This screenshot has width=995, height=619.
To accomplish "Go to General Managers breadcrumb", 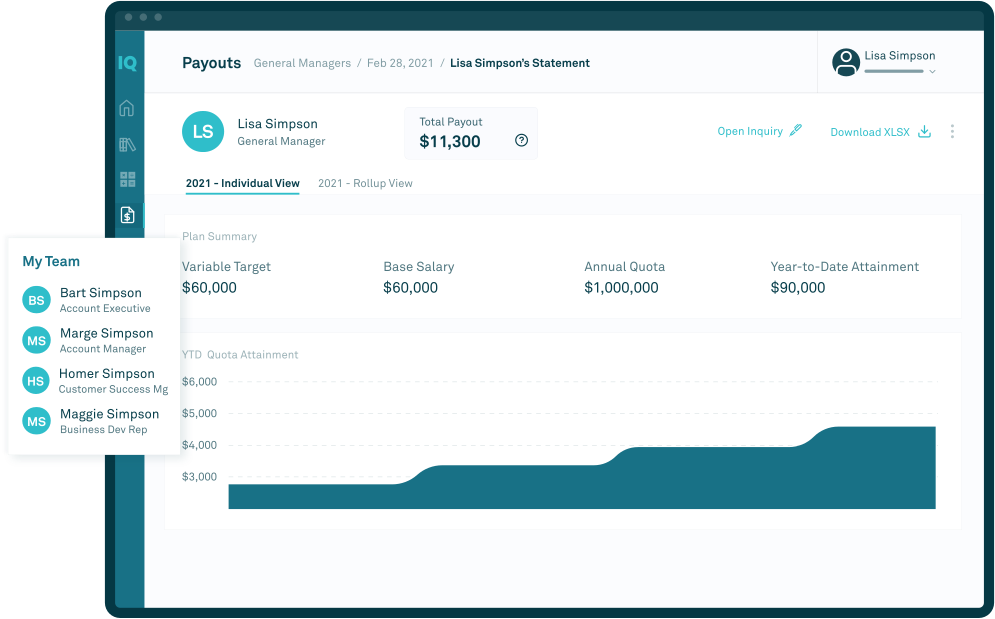I will 302,63.
